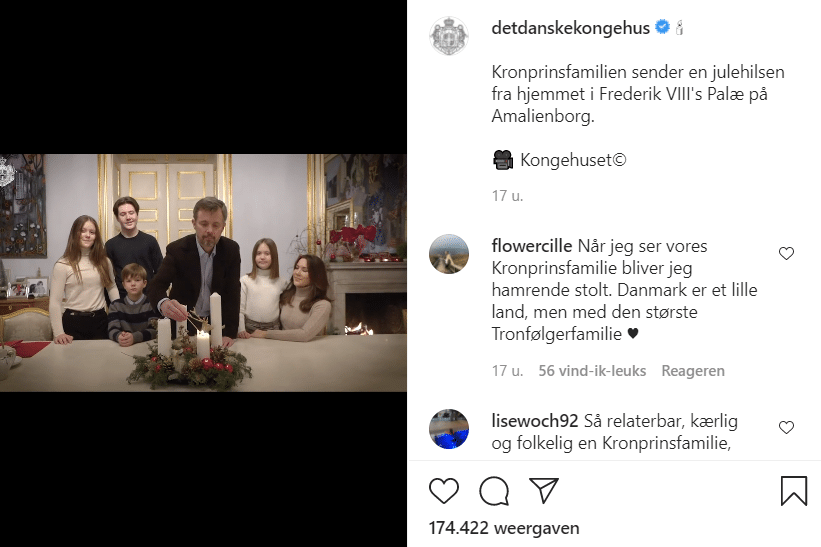This screenshot has width=821, height=547.
Task: Play the Kronprinsfamilien Christmas video
Action: coord(203,272)
